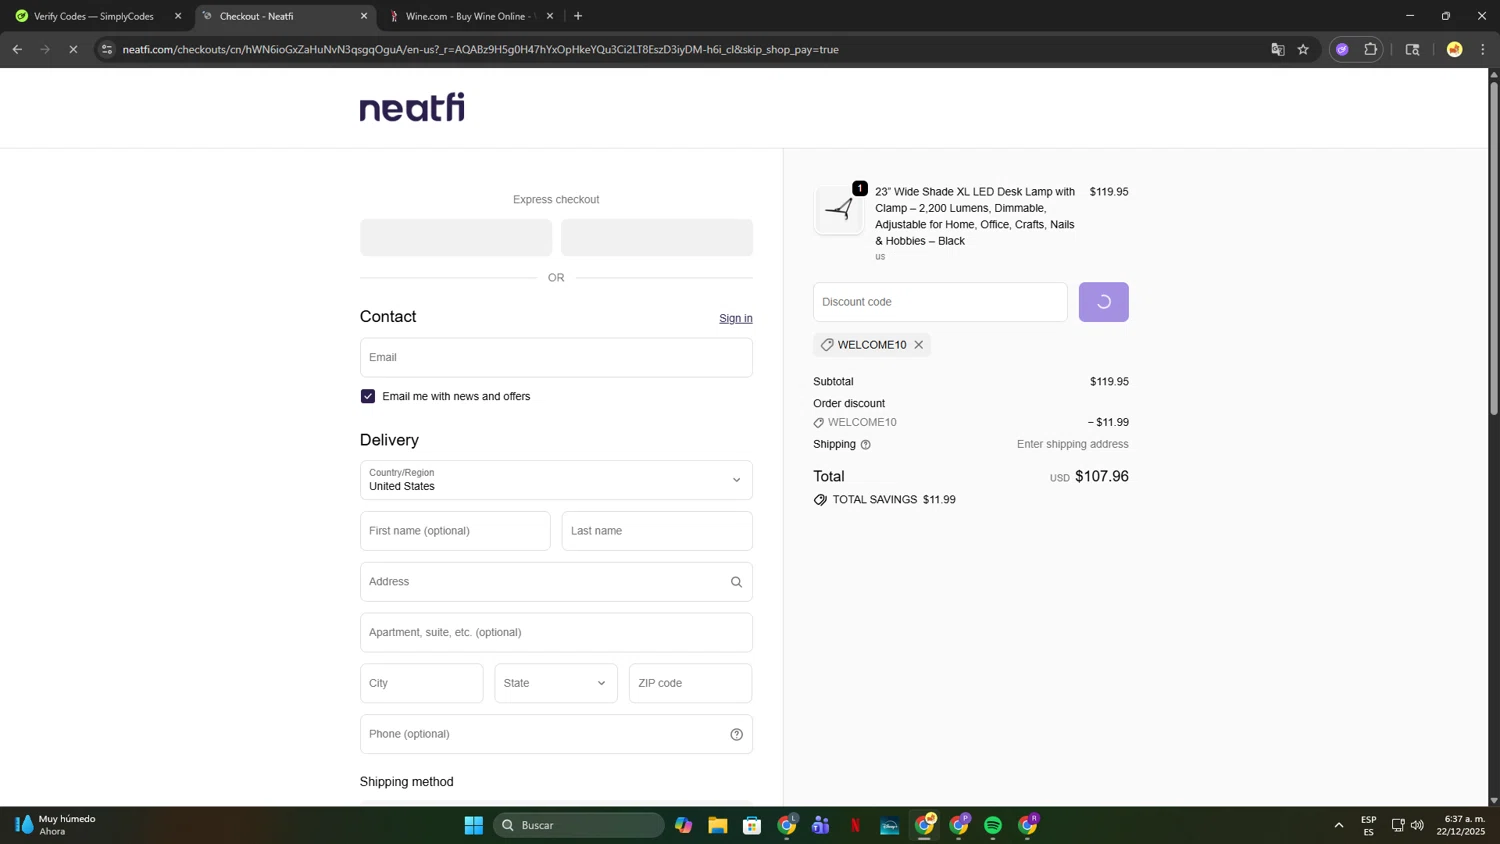This screenshot has width=1500, height=844.
Task: Show hidden system tray icons
Action: pyautogui.click(x=1338, y=825)
